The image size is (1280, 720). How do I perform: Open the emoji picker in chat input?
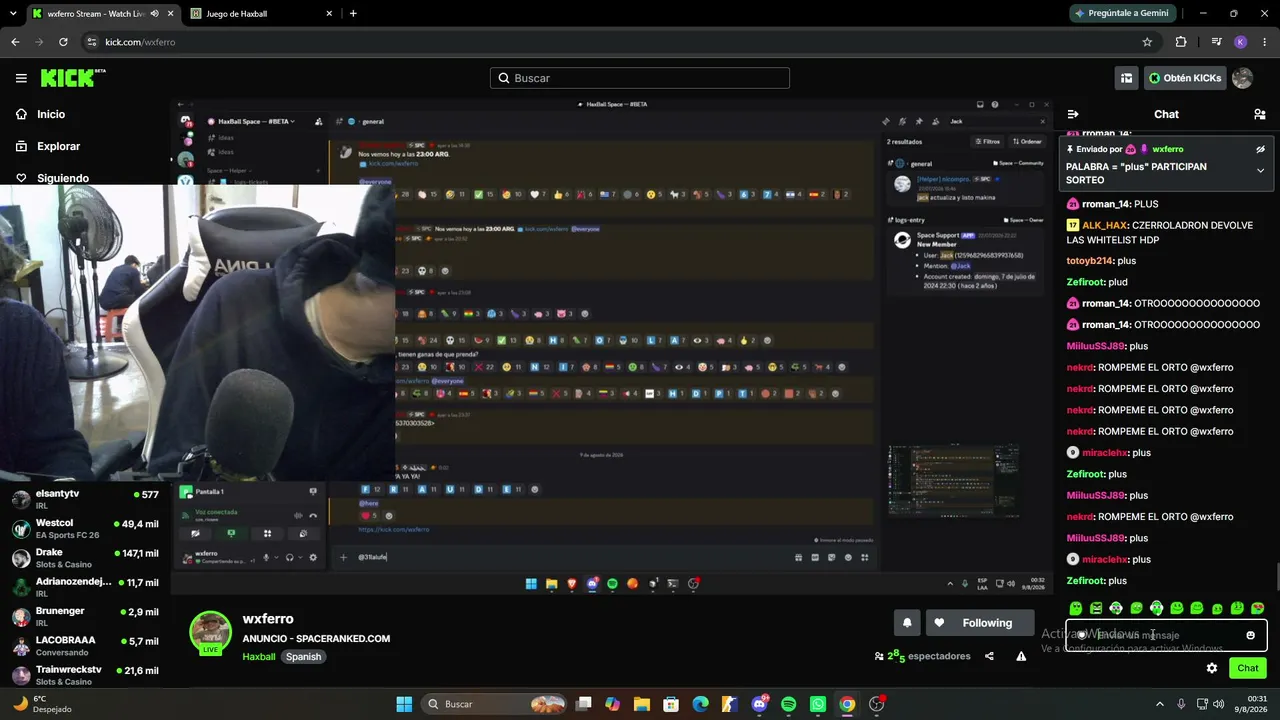click(1250, 635)
